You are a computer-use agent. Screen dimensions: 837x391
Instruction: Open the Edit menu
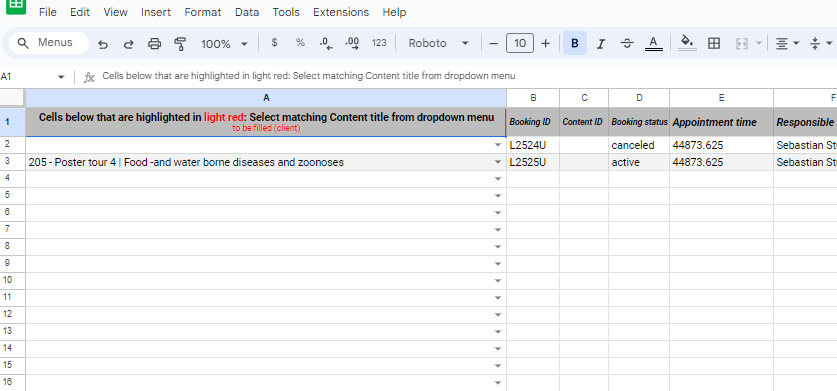pyautogui.click(x=80, y=12)
